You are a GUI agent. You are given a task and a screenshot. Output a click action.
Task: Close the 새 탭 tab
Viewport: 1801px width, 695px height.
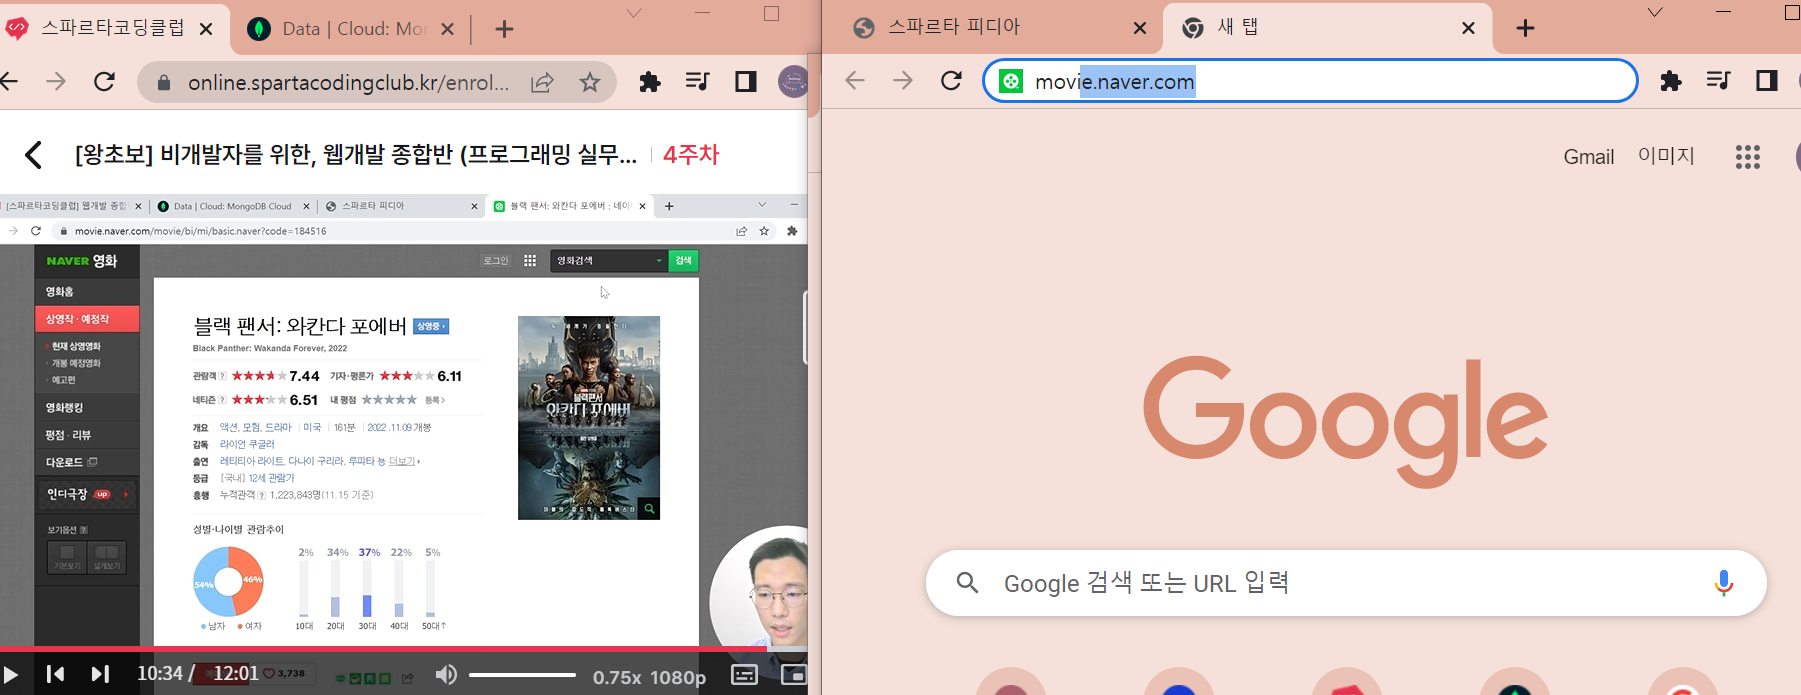[x=1468, y=28]
